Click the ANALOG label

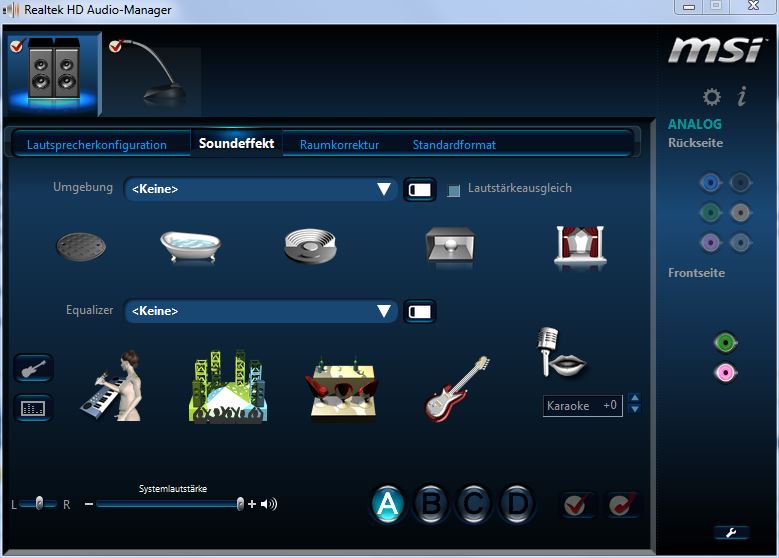[695, 124]
